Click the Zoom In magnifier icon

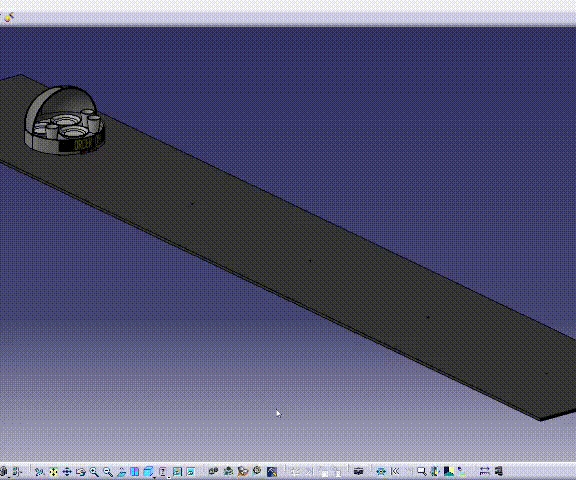(x=94, y=472)
